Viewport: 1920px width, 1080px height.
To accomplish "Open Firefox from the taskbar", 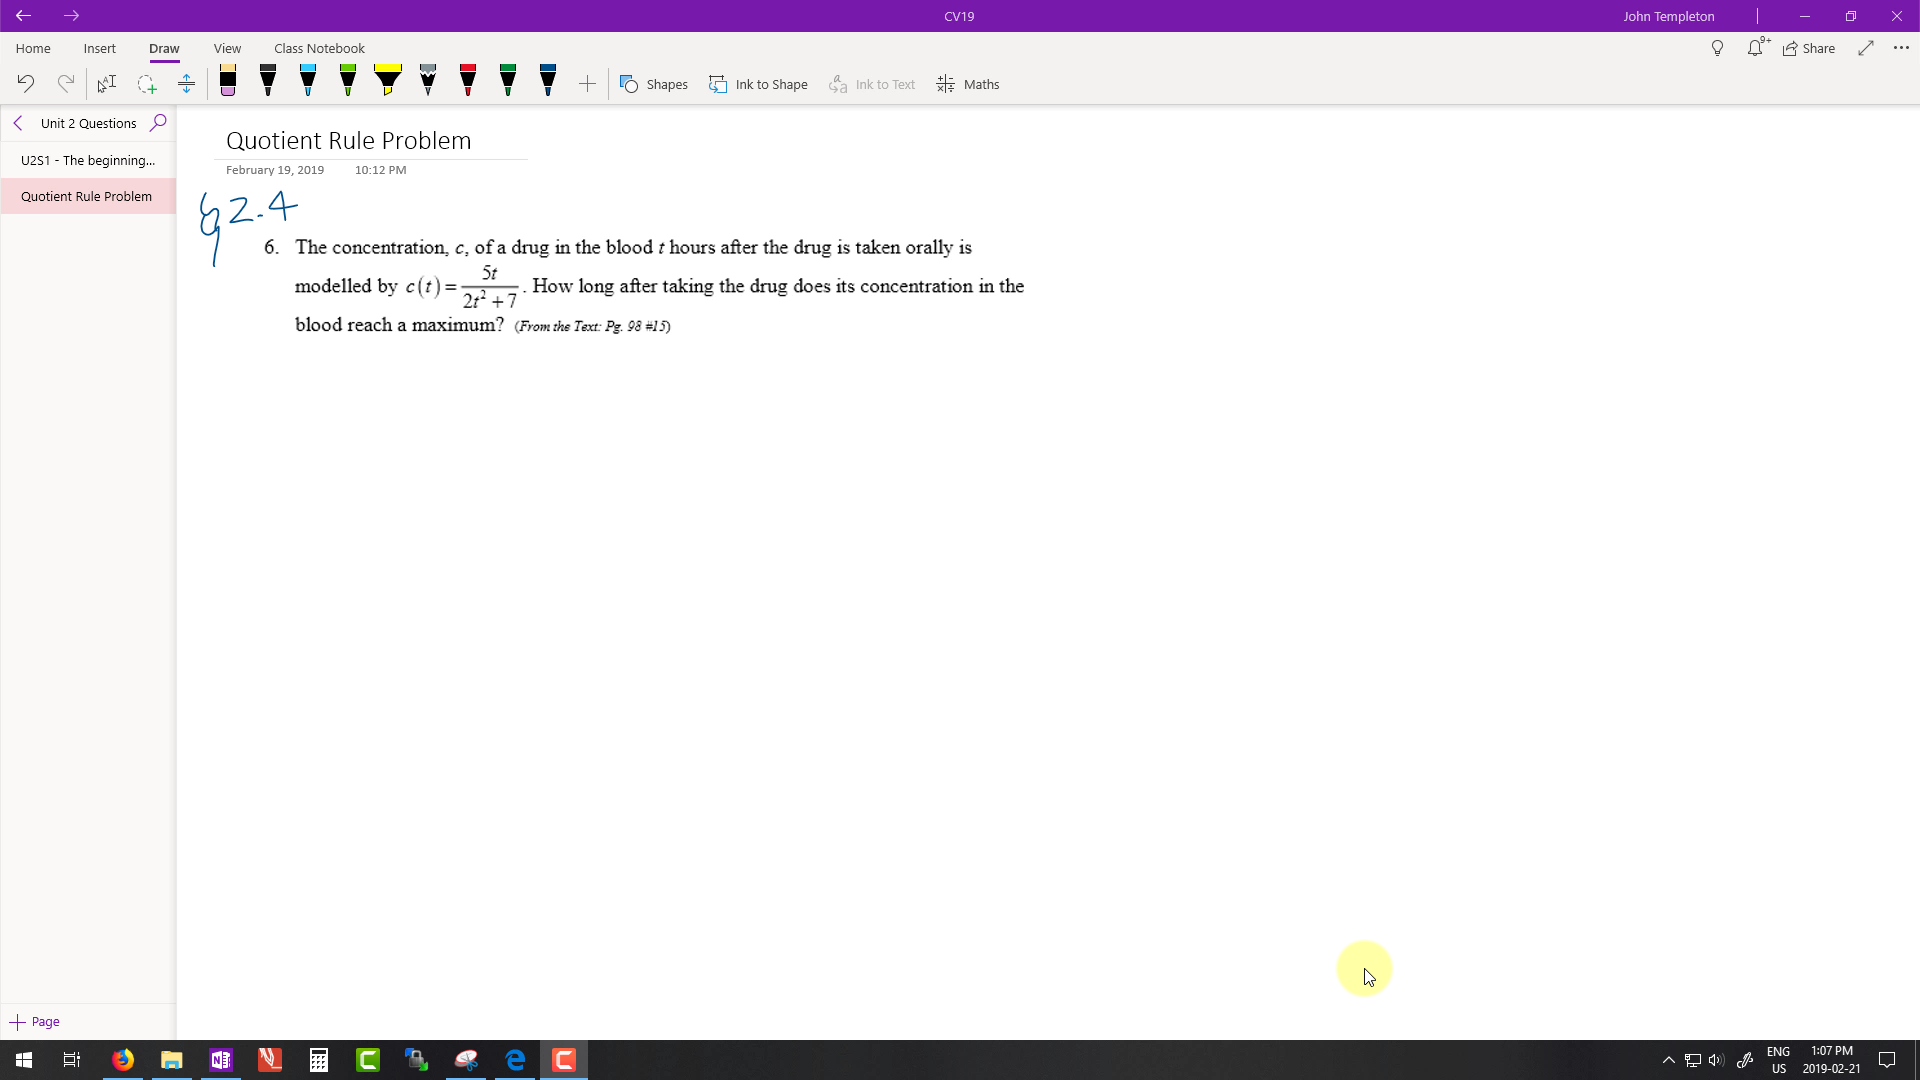I will (x=123, y=1060).
